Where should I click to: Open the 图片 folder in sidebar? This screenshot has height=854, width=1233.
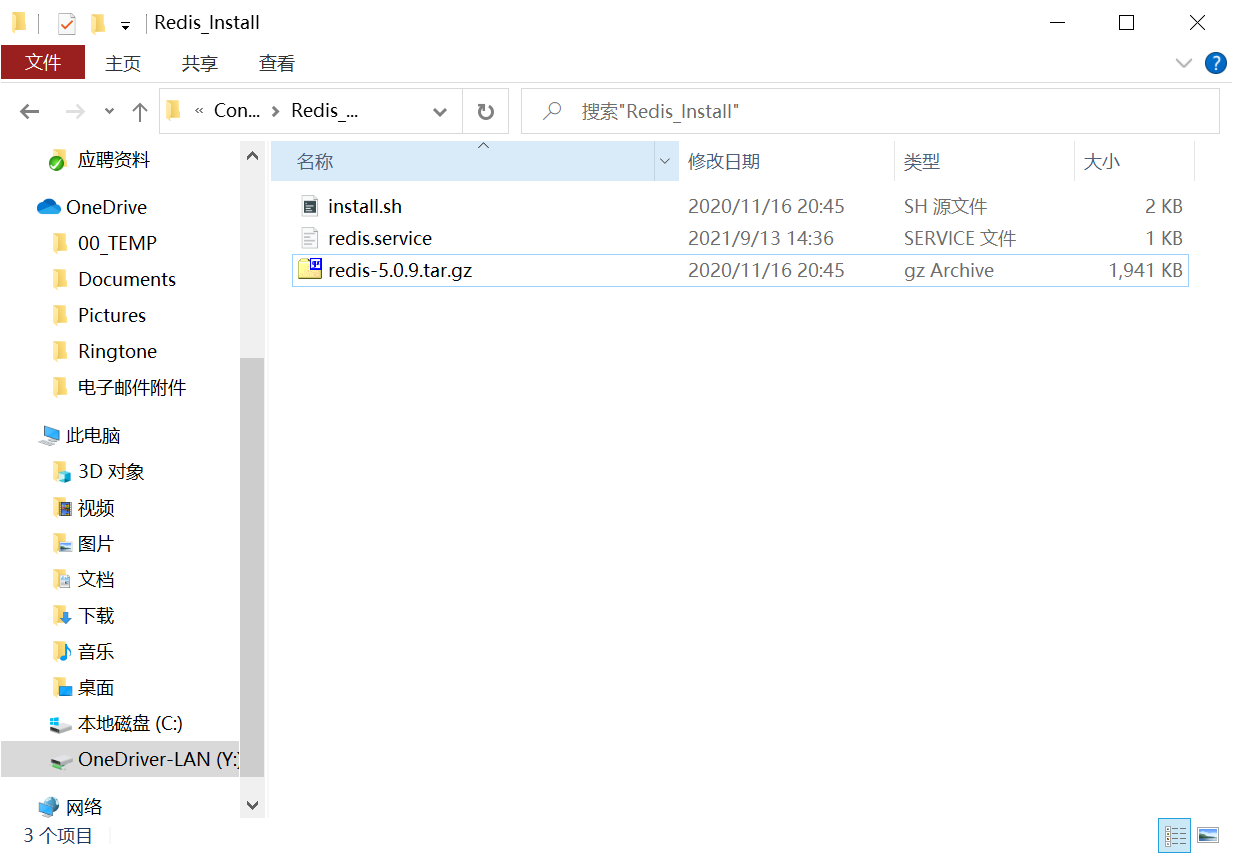click(x=96, y=543)
